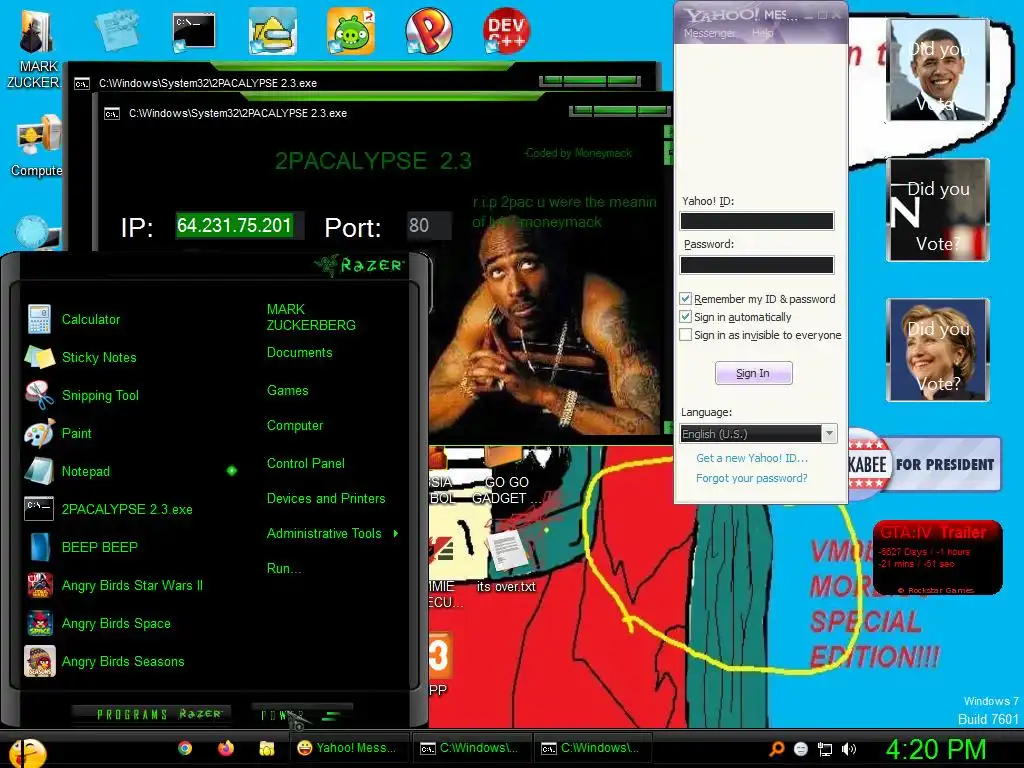Toggle Sign in automatically checkbox
Image resolution: width=1024 pixels, height=768 pixels.
(685, 317)
